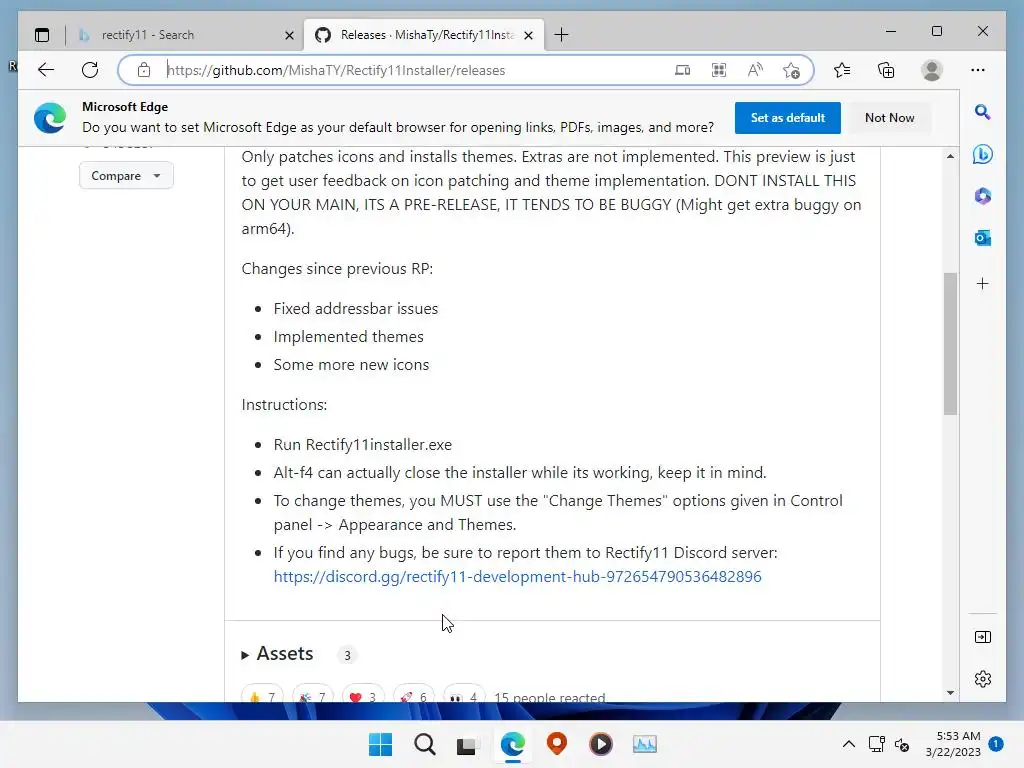The image size is (1024, 768).
Task: Open the muted volume tray icon
Action: (x=902, y=744)
